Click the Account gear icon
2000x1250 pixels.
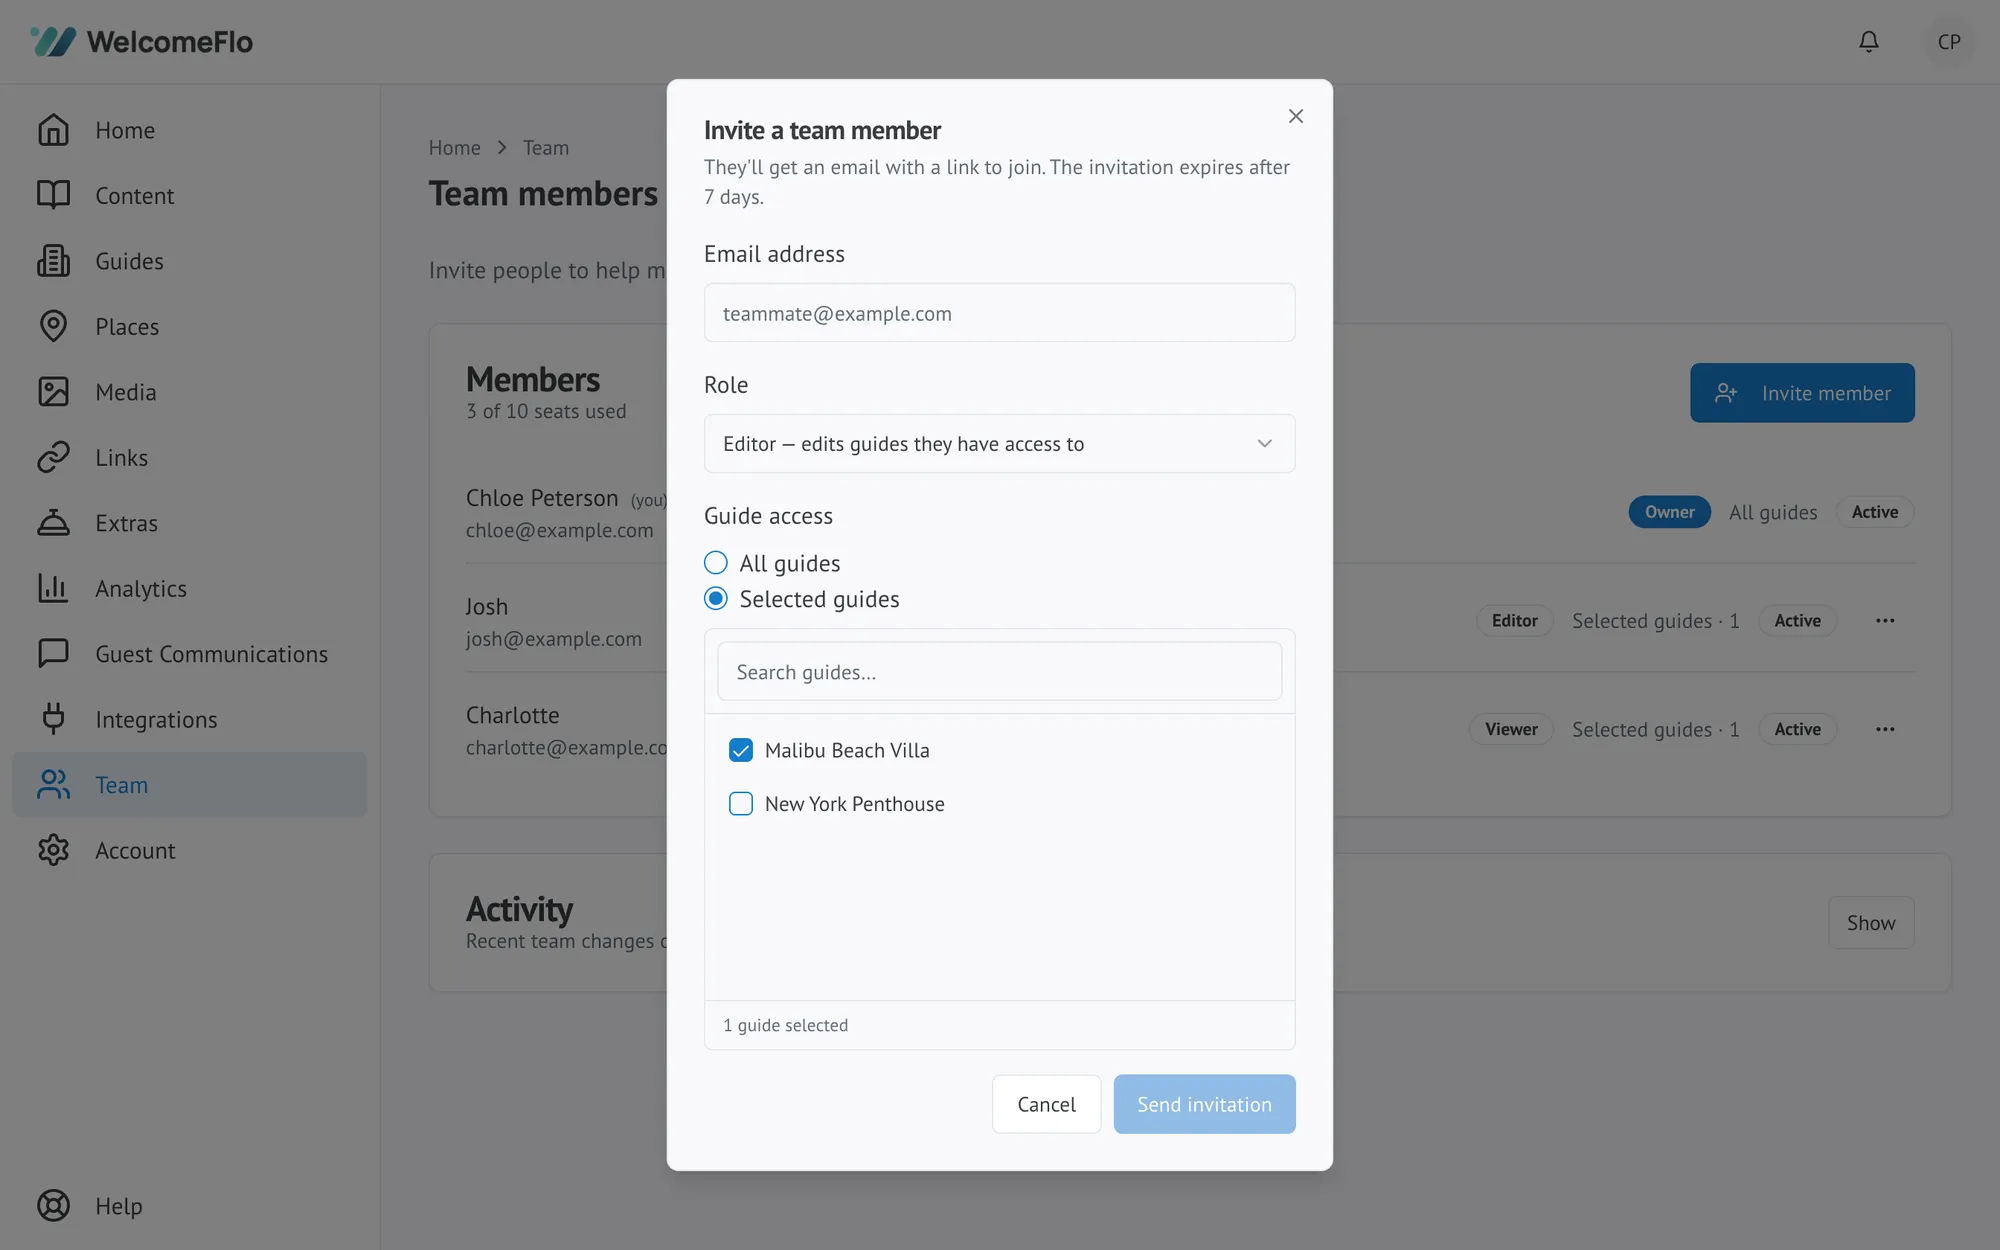coord(53,850)
